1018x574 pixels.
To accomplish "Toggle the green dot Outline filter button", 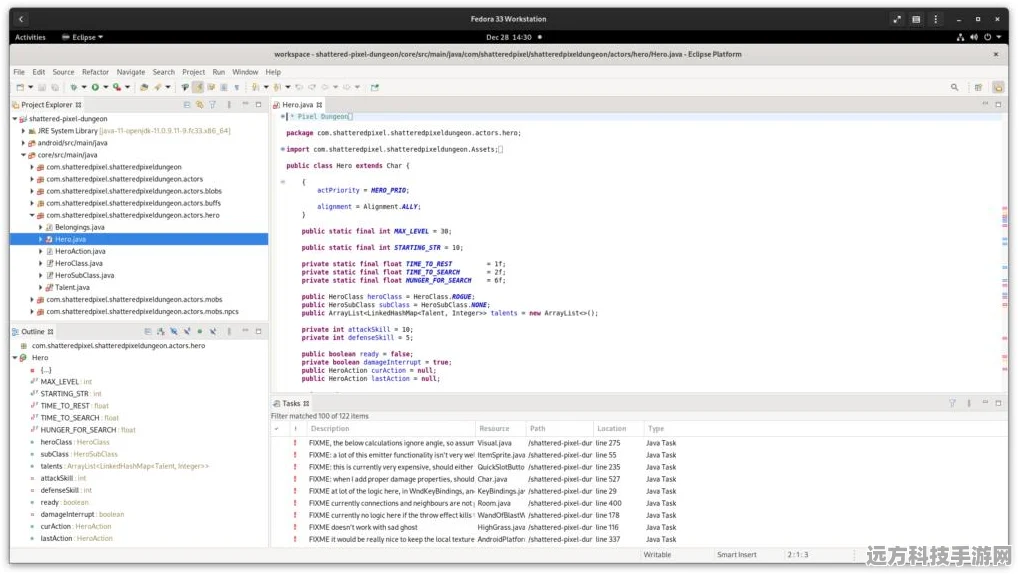I will (199, 331).
